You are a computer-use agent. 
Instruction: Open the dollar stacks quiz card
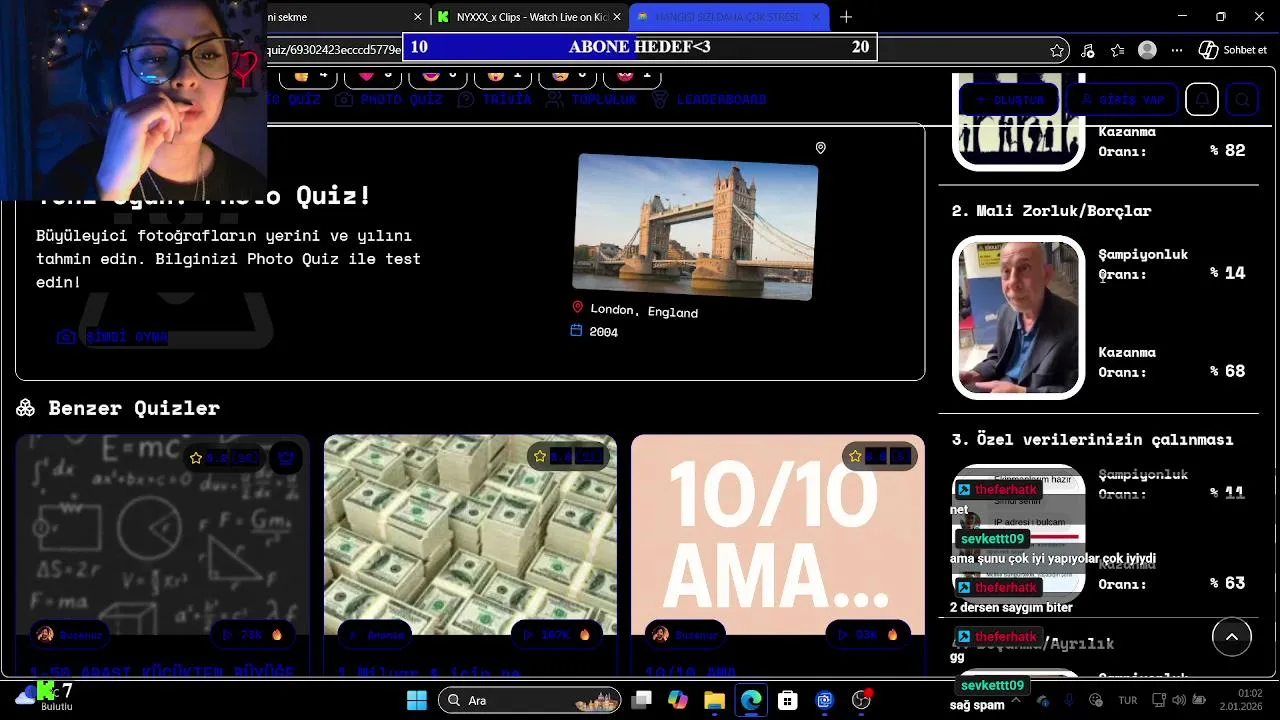coord(470,535)
